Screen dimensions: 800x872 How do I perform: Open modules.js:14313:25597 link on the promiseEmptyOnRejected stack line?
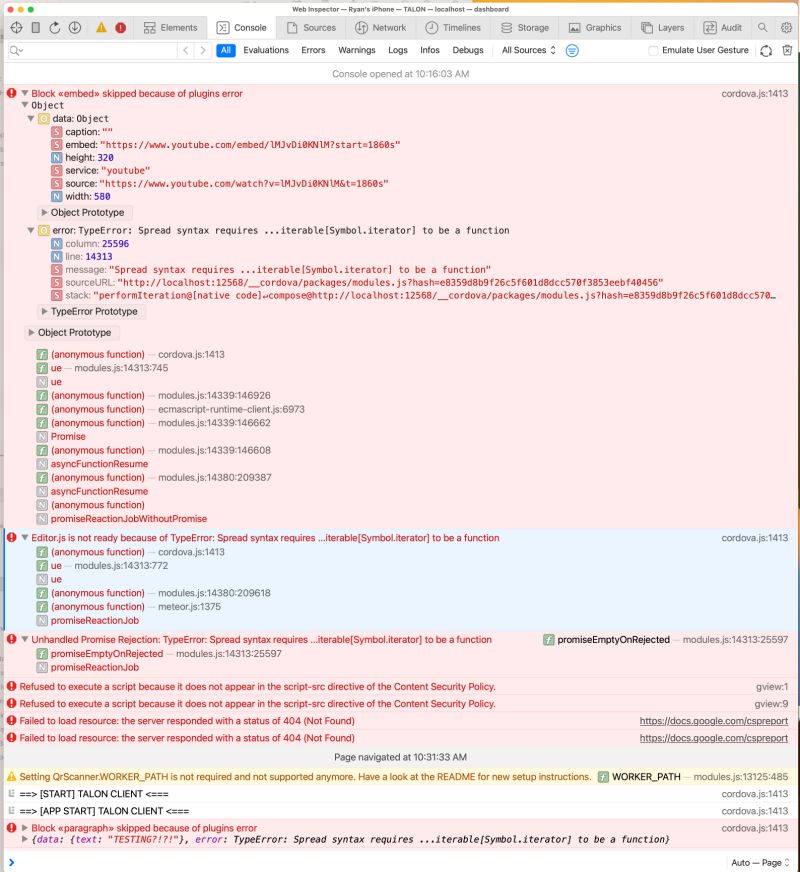[228, 653]
